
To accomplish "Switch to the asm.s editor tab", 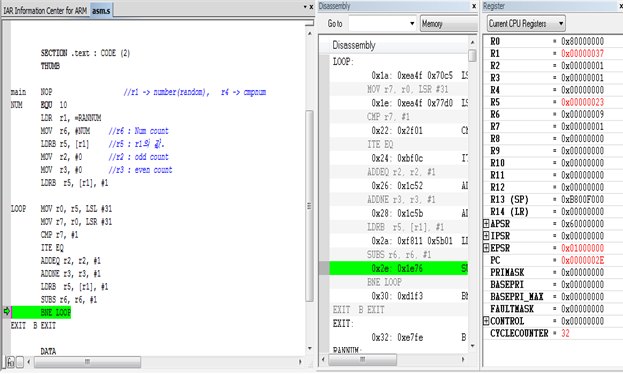I will click(101, 11).
